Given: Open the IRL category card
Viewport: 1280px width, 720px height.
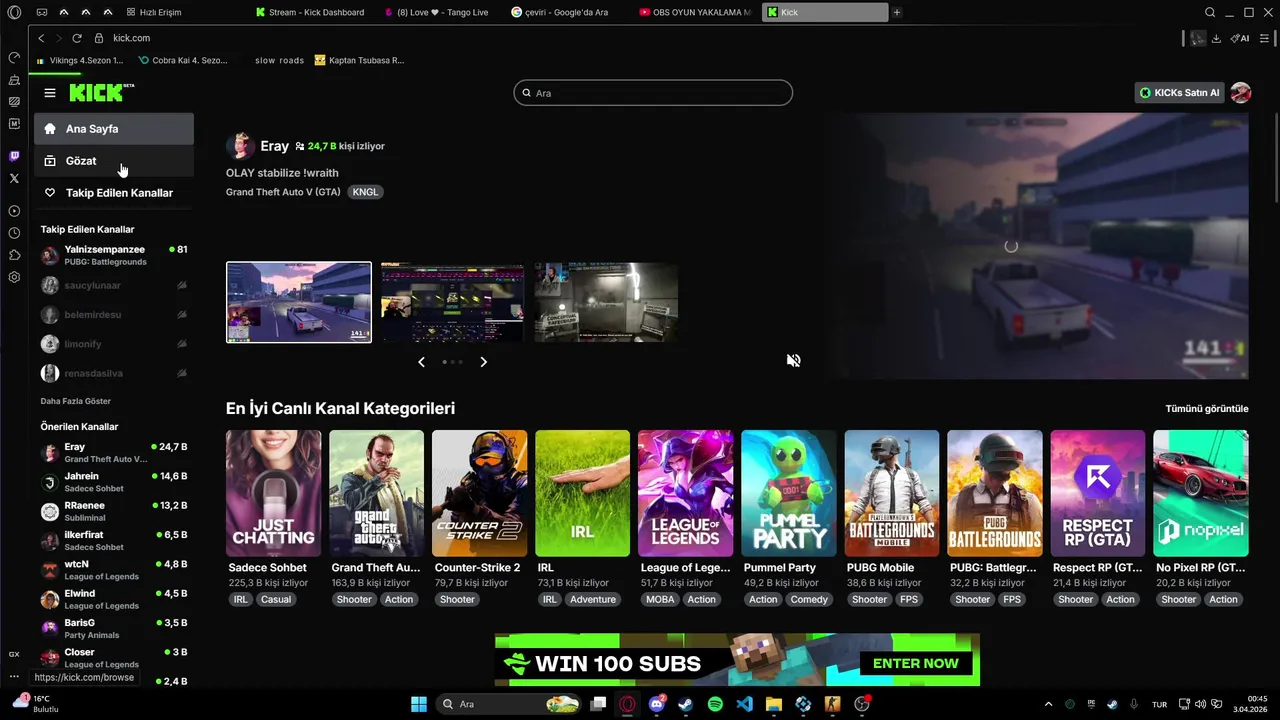Looking at the screenshot, I should 582,493.
